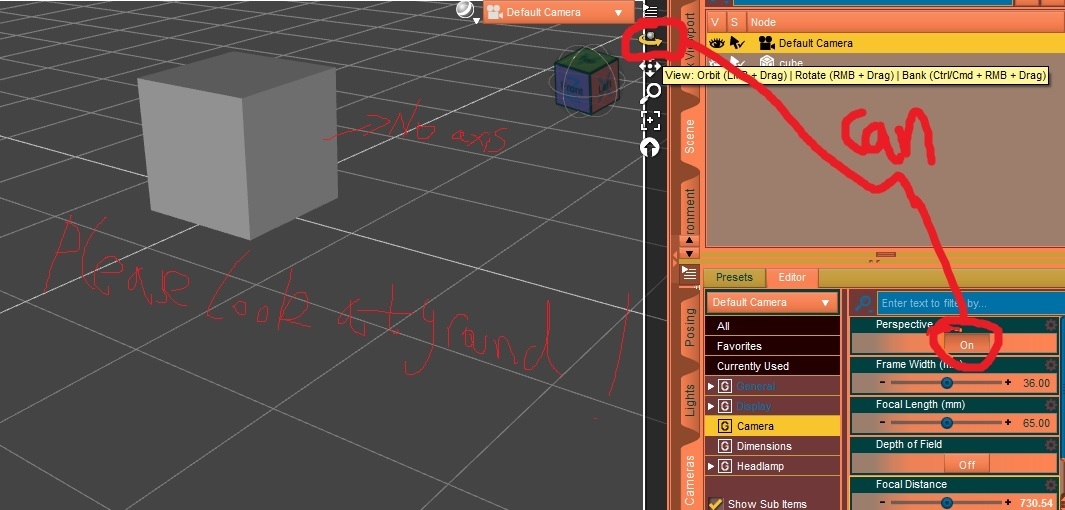1065x510 pixels.
Task: Select the Currently Used property filter
Action: click(x=772, y=366)
